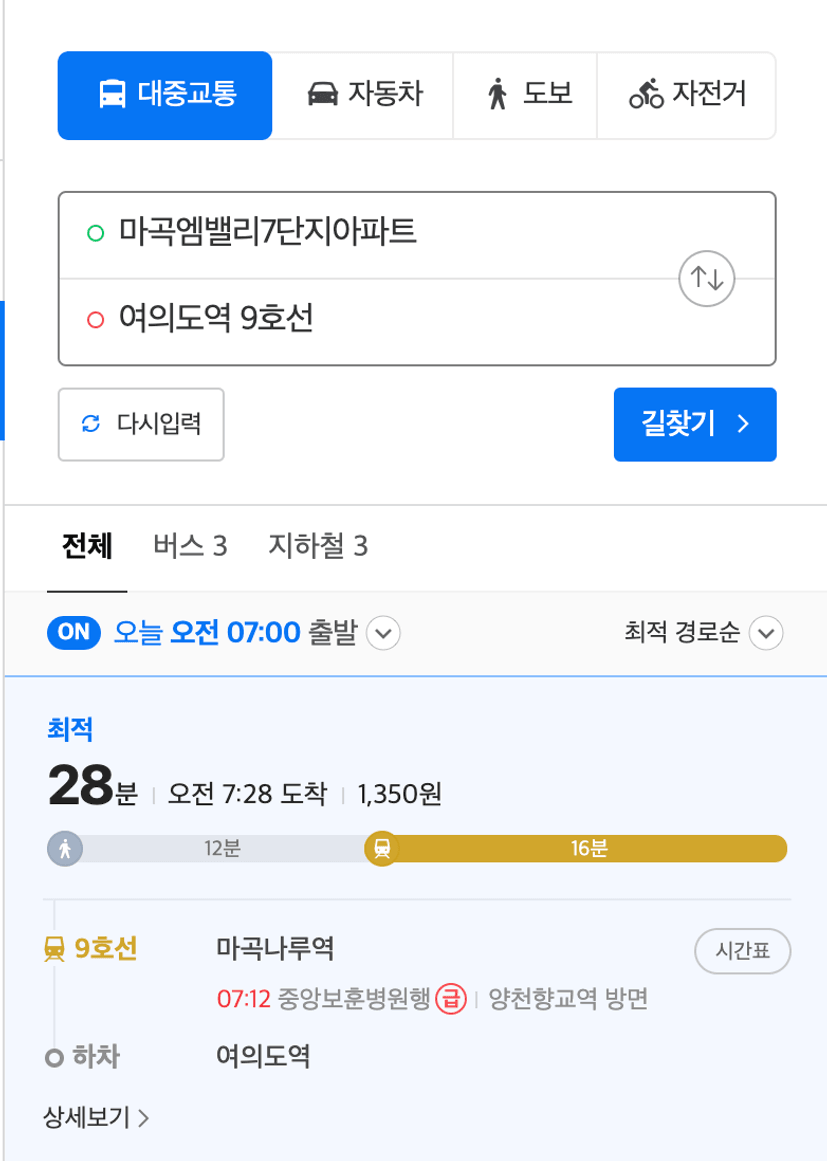Viewport: 827px width, 1161px height.
Task: Open the 최적 경로순 sort dropdown
Action: point(703,633)
